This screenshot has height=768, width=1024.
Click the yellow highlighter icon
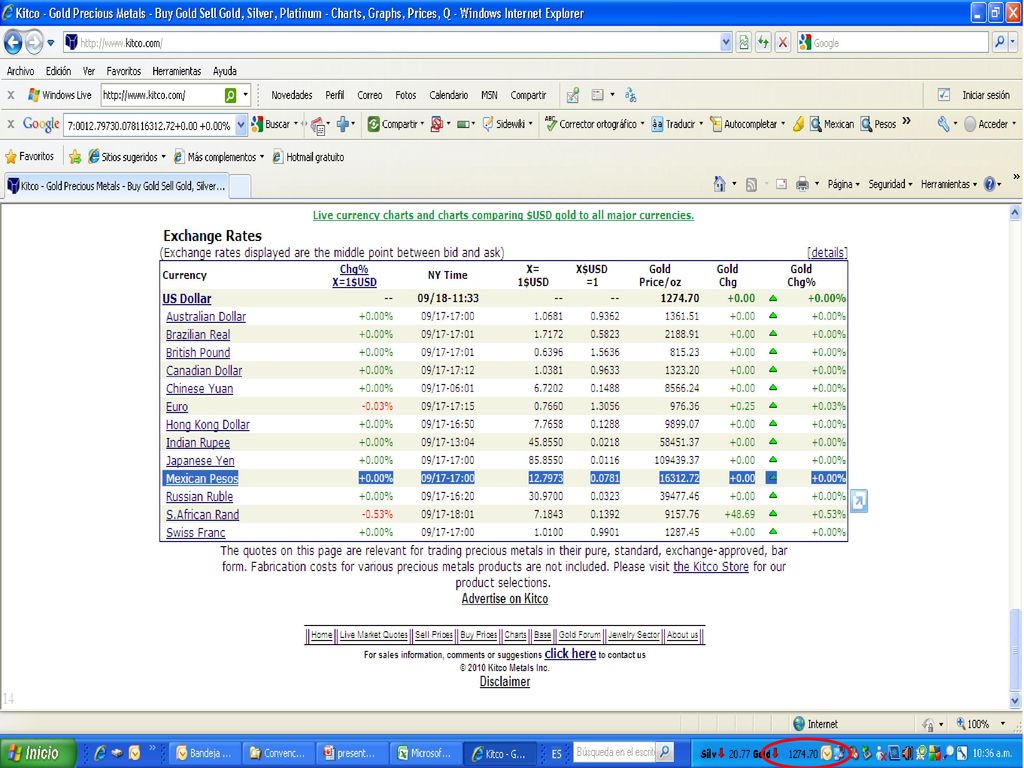coord(798,124)
